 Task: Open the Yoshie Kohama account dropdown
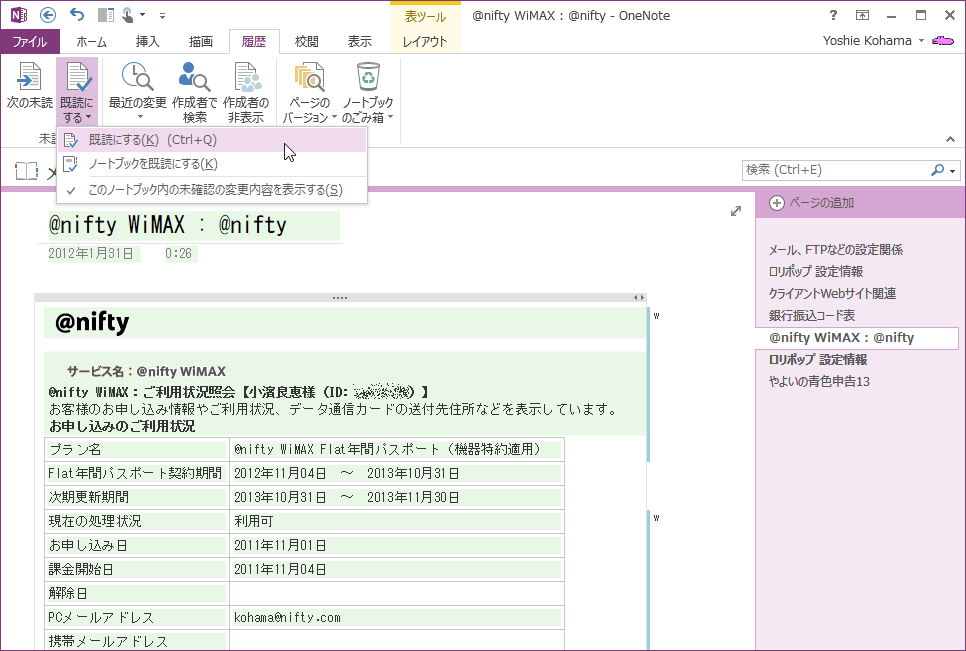pos(873,41)
